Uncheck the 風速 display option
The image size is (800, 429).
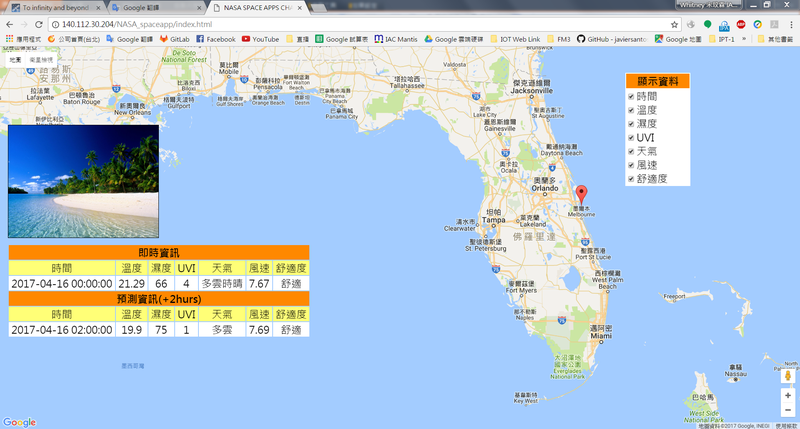[631, 165]
